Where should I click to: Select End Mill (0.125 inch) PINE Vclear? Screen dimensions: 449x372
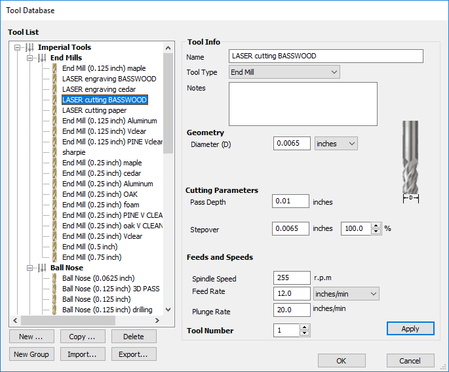coord(112,142)
